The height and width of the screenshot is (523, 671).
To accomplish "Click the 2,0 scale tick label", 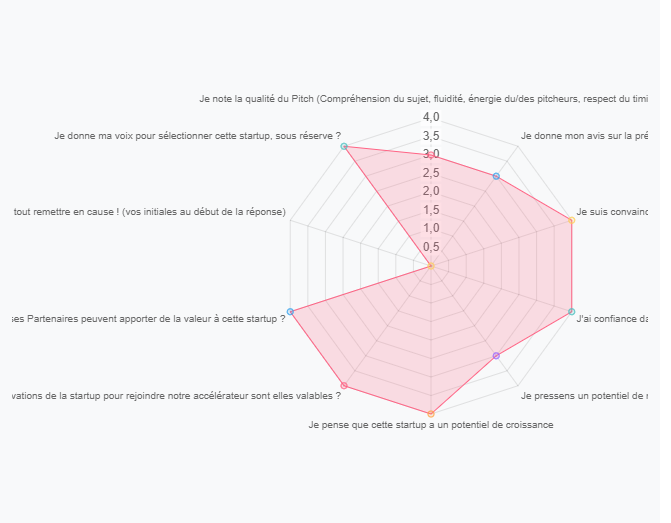I will pos(431,191).
